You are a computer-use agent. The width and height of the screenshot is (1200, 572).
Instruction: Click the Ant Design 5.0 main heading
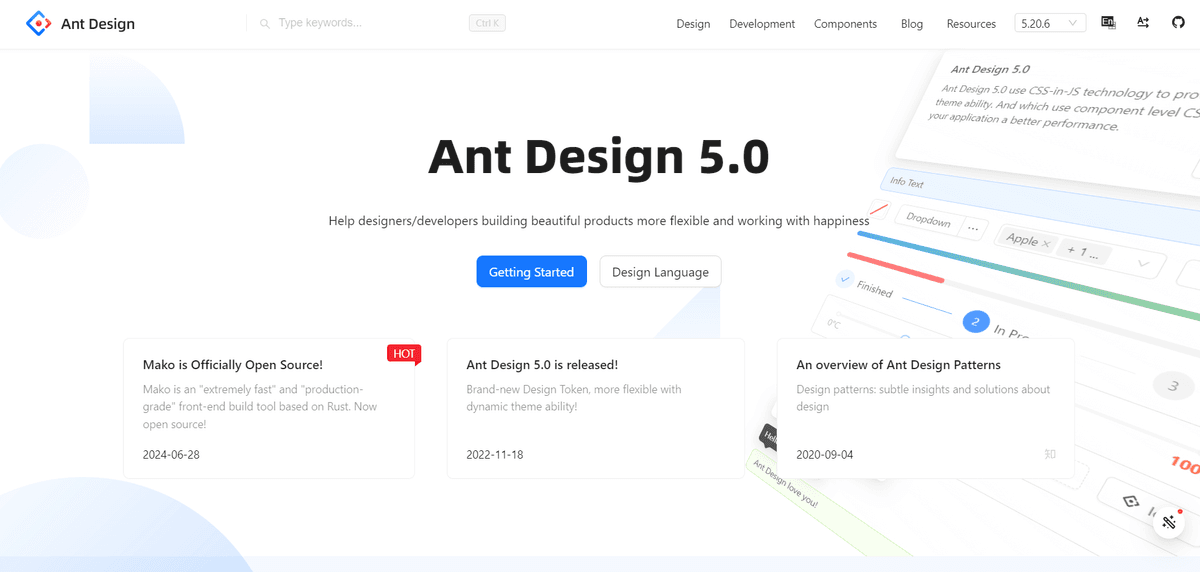click(599, 156)
